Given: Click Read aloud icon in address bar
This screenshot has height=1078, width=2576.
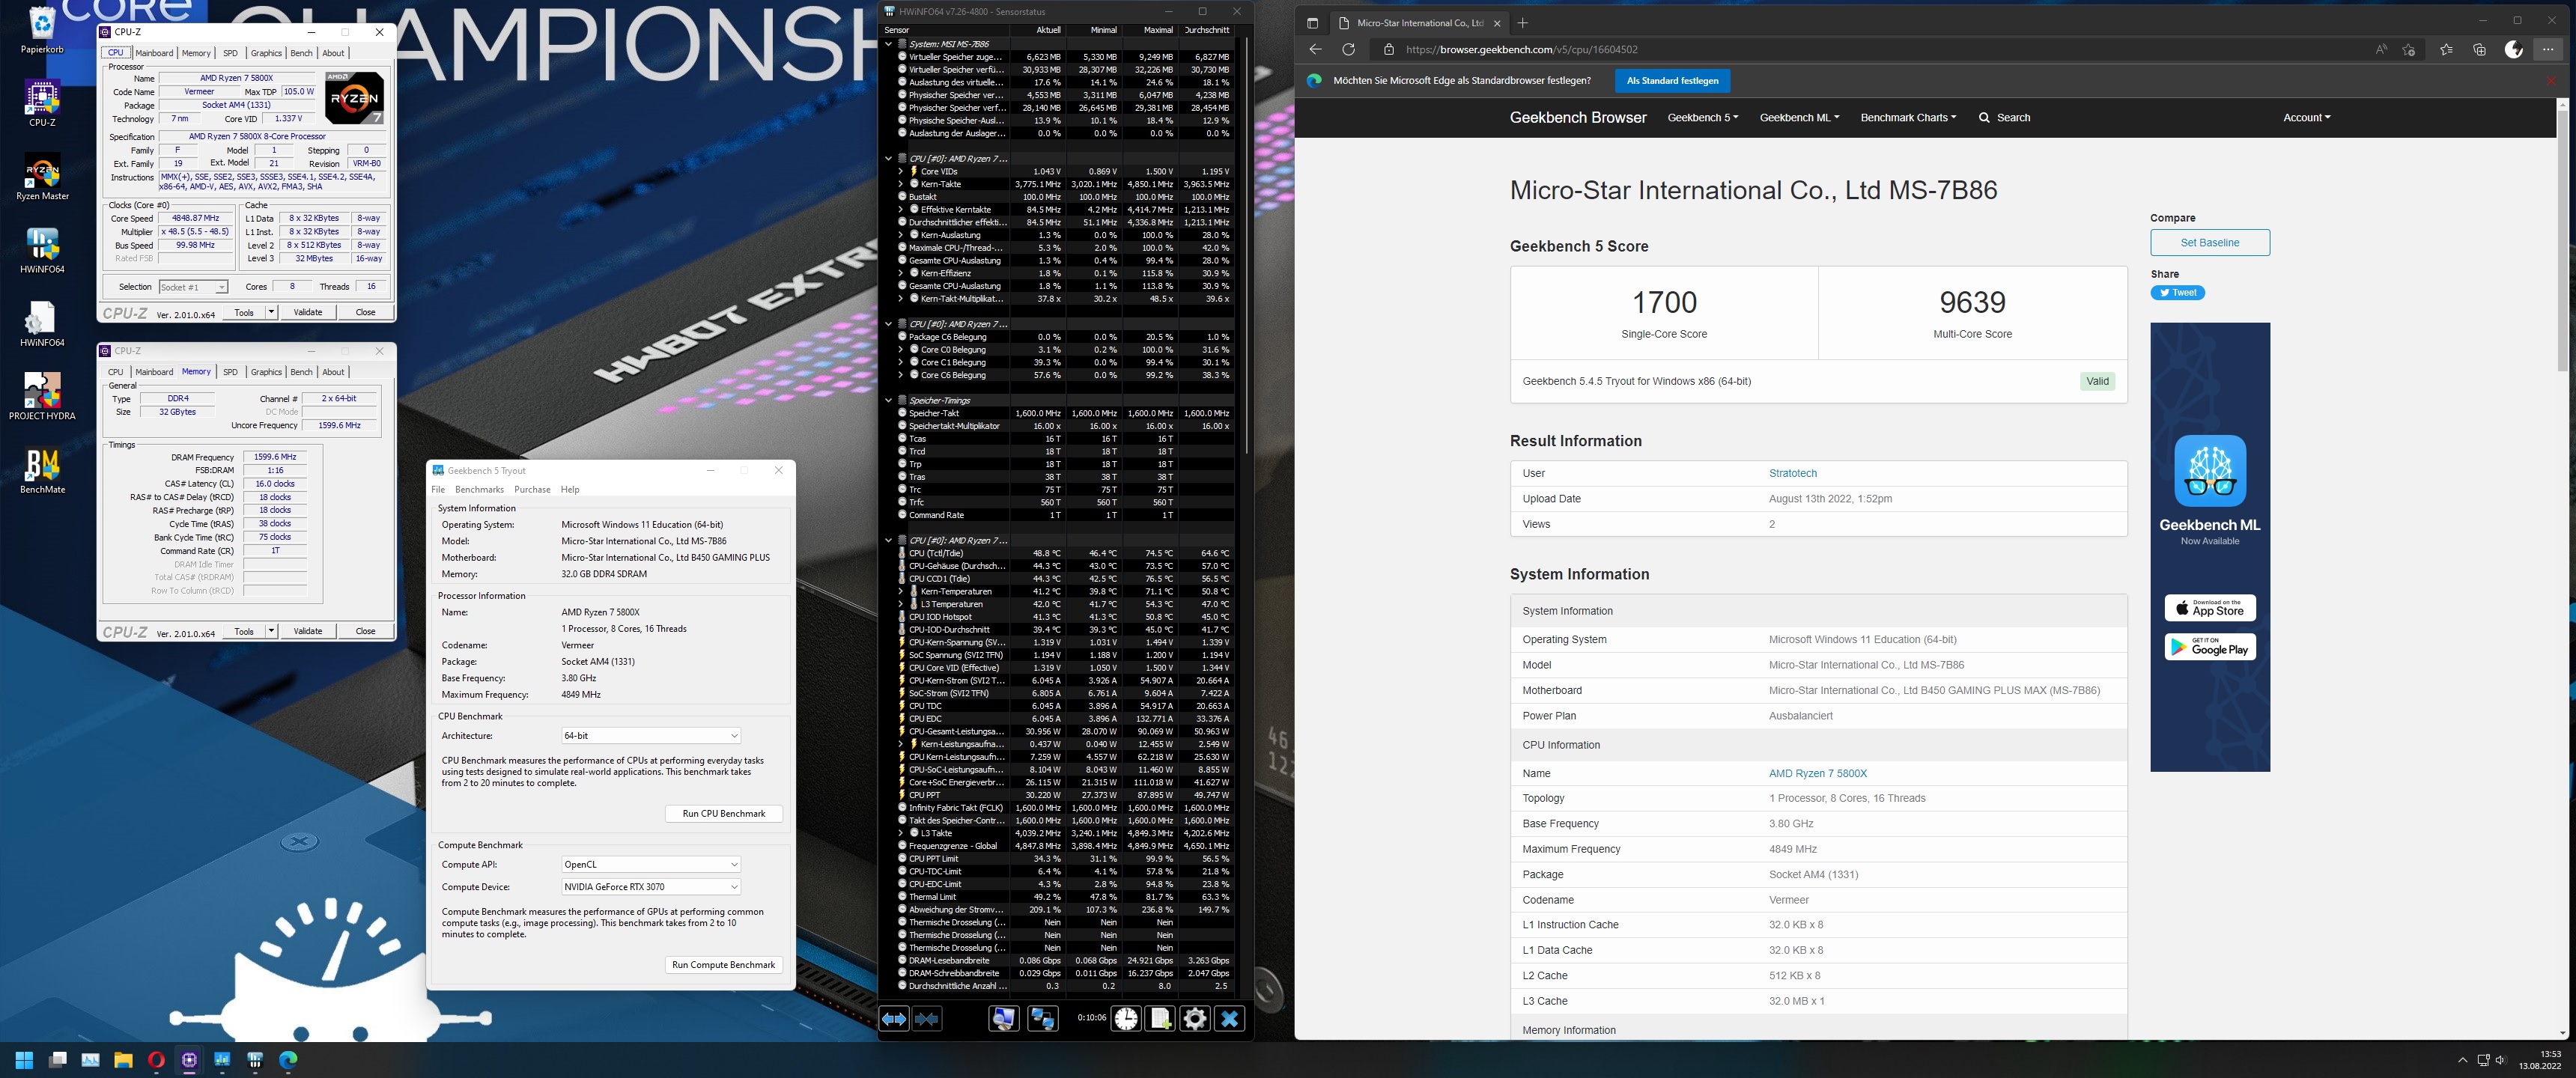Looking at the screenshot, I should (2381, 49).
